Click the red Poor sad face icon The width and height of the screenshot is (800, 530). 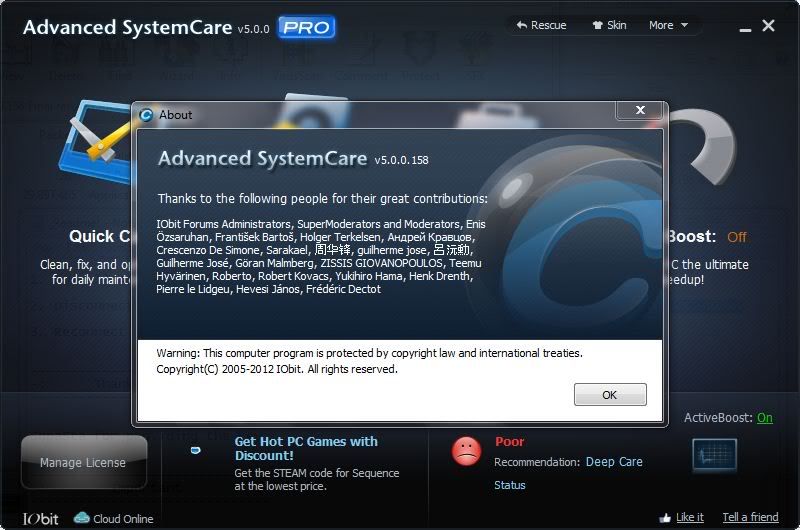tap(466, 451)
